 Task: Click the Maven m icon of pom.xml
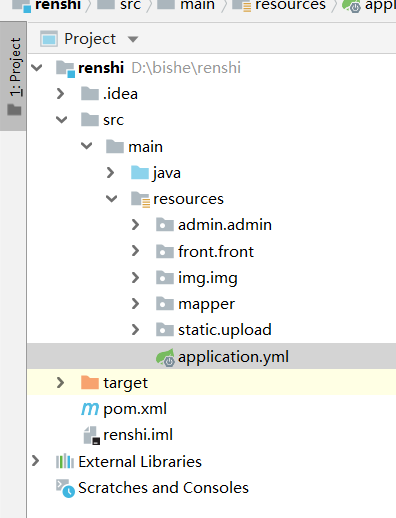pos(90,409)
